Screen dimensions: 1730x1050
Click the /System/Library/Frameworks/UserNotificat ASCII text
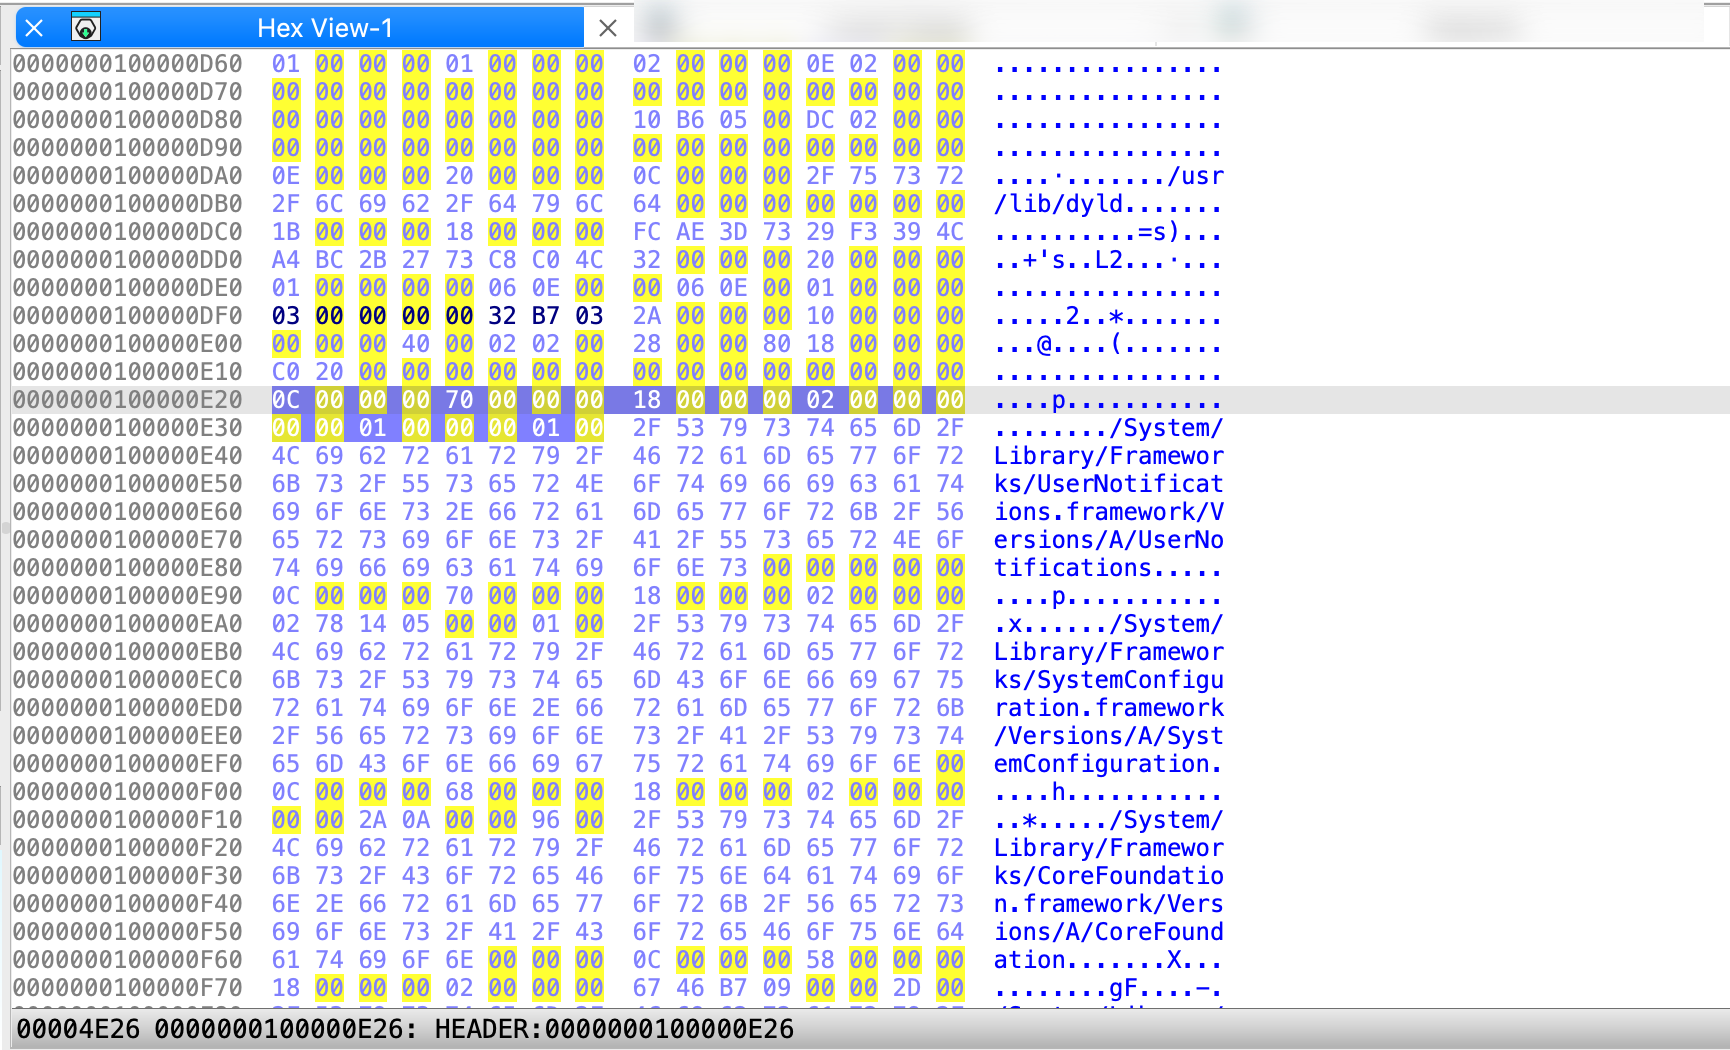pos(1107,483)
